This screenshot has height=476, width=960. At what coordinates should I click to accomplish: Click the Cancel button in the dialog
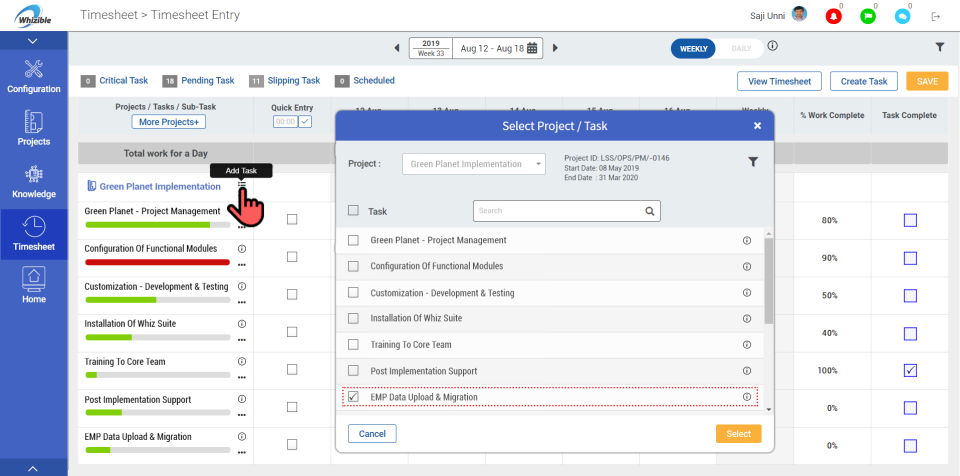(372, 433)
